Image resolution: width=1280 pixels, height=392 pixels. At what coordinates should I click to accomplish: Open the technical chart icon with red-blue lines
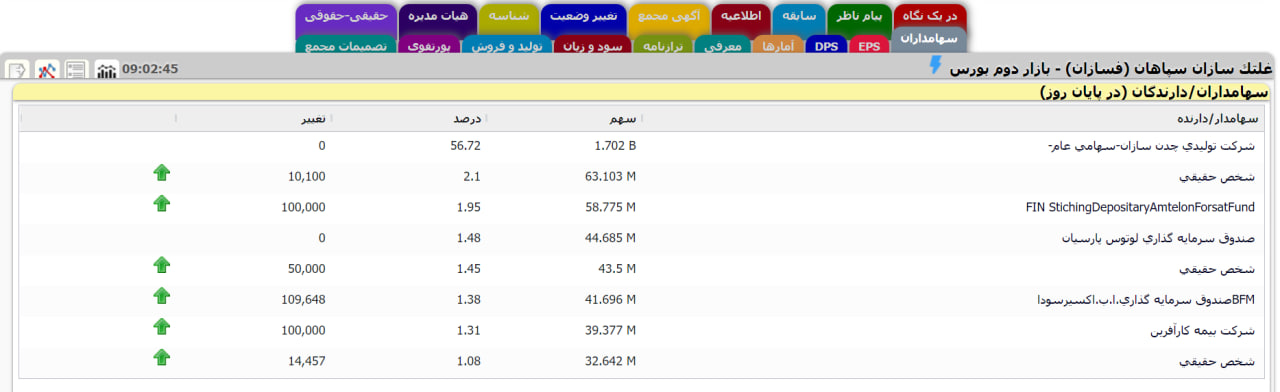click(x=47, y=69)
